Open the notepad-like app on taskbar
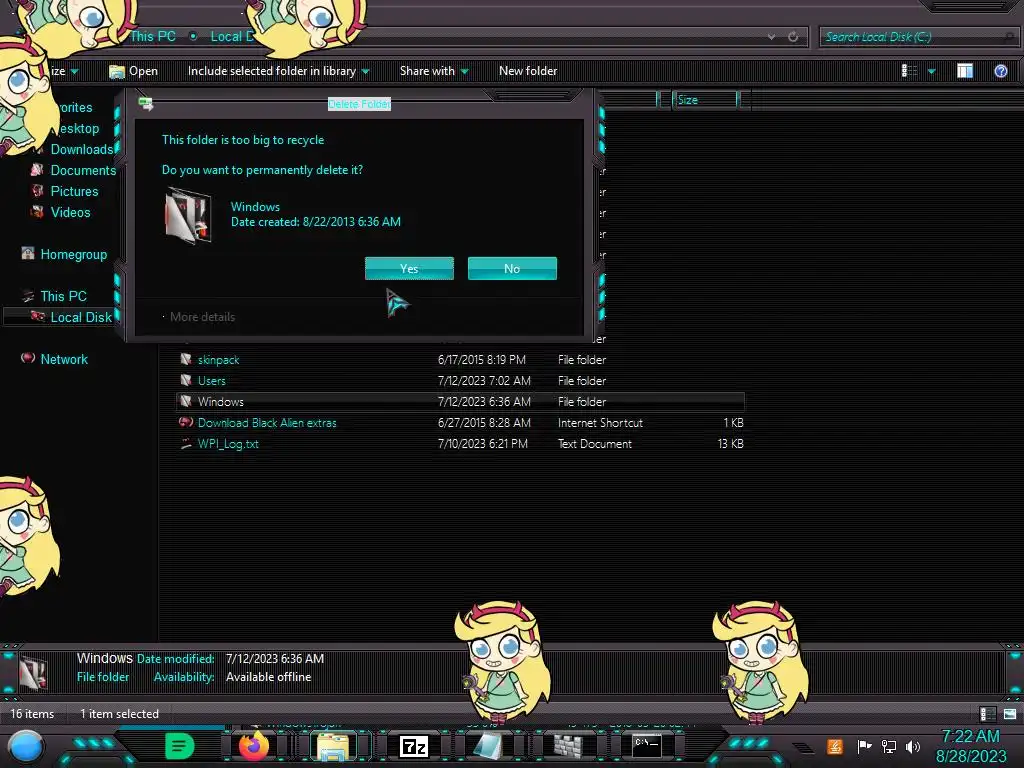This screenshot has height=768, width=1024. [x=487, y=746]
